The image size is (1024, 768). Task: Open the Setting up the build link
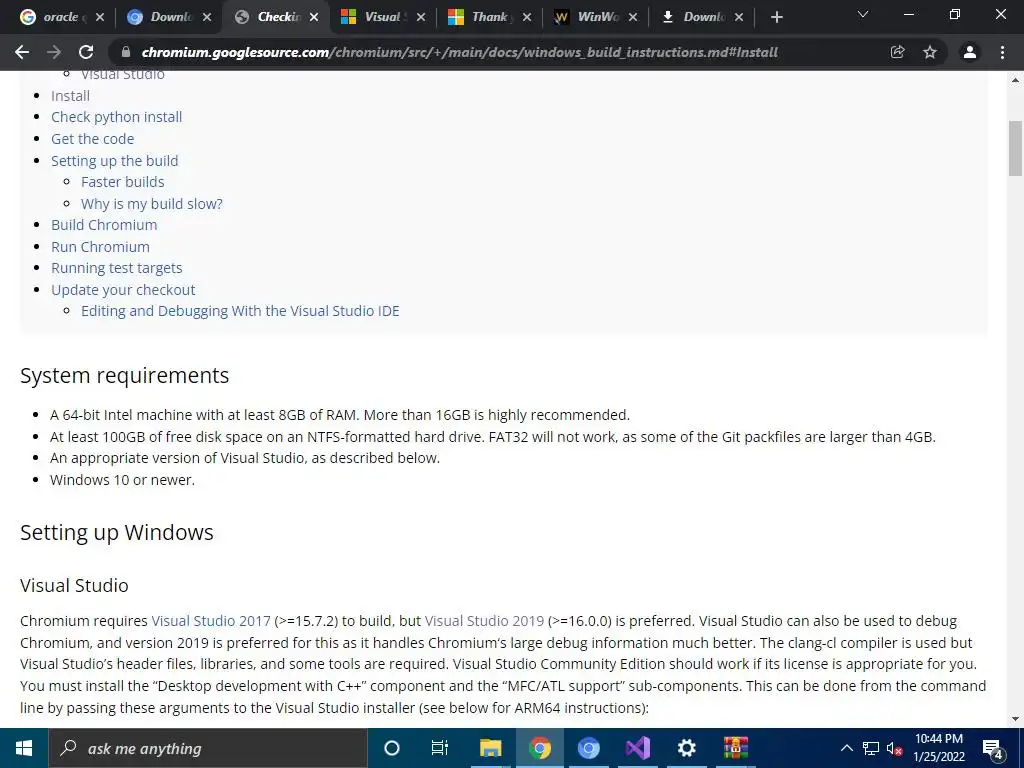pos(115,161)
